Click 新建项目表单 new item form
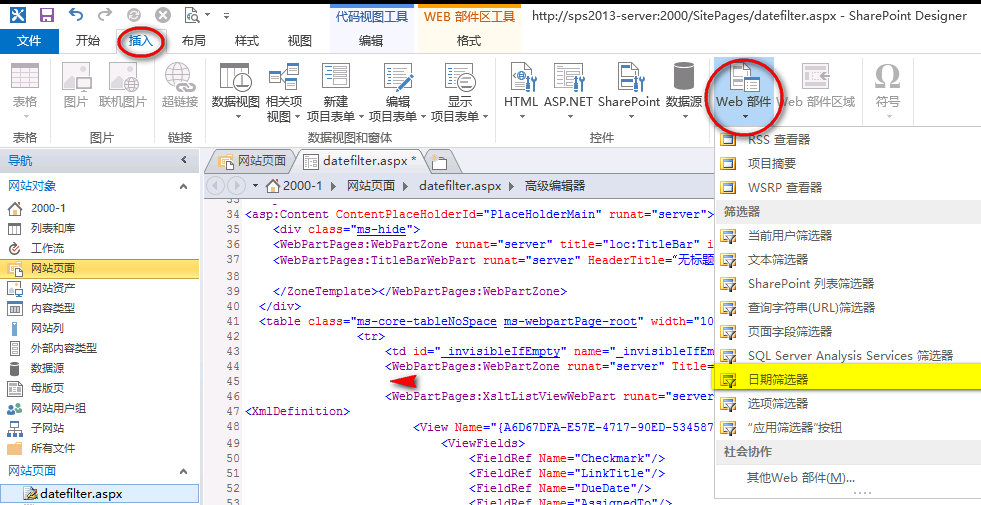Image resolution: width=981 pixels, height=505 pixels. click(336, 91)
